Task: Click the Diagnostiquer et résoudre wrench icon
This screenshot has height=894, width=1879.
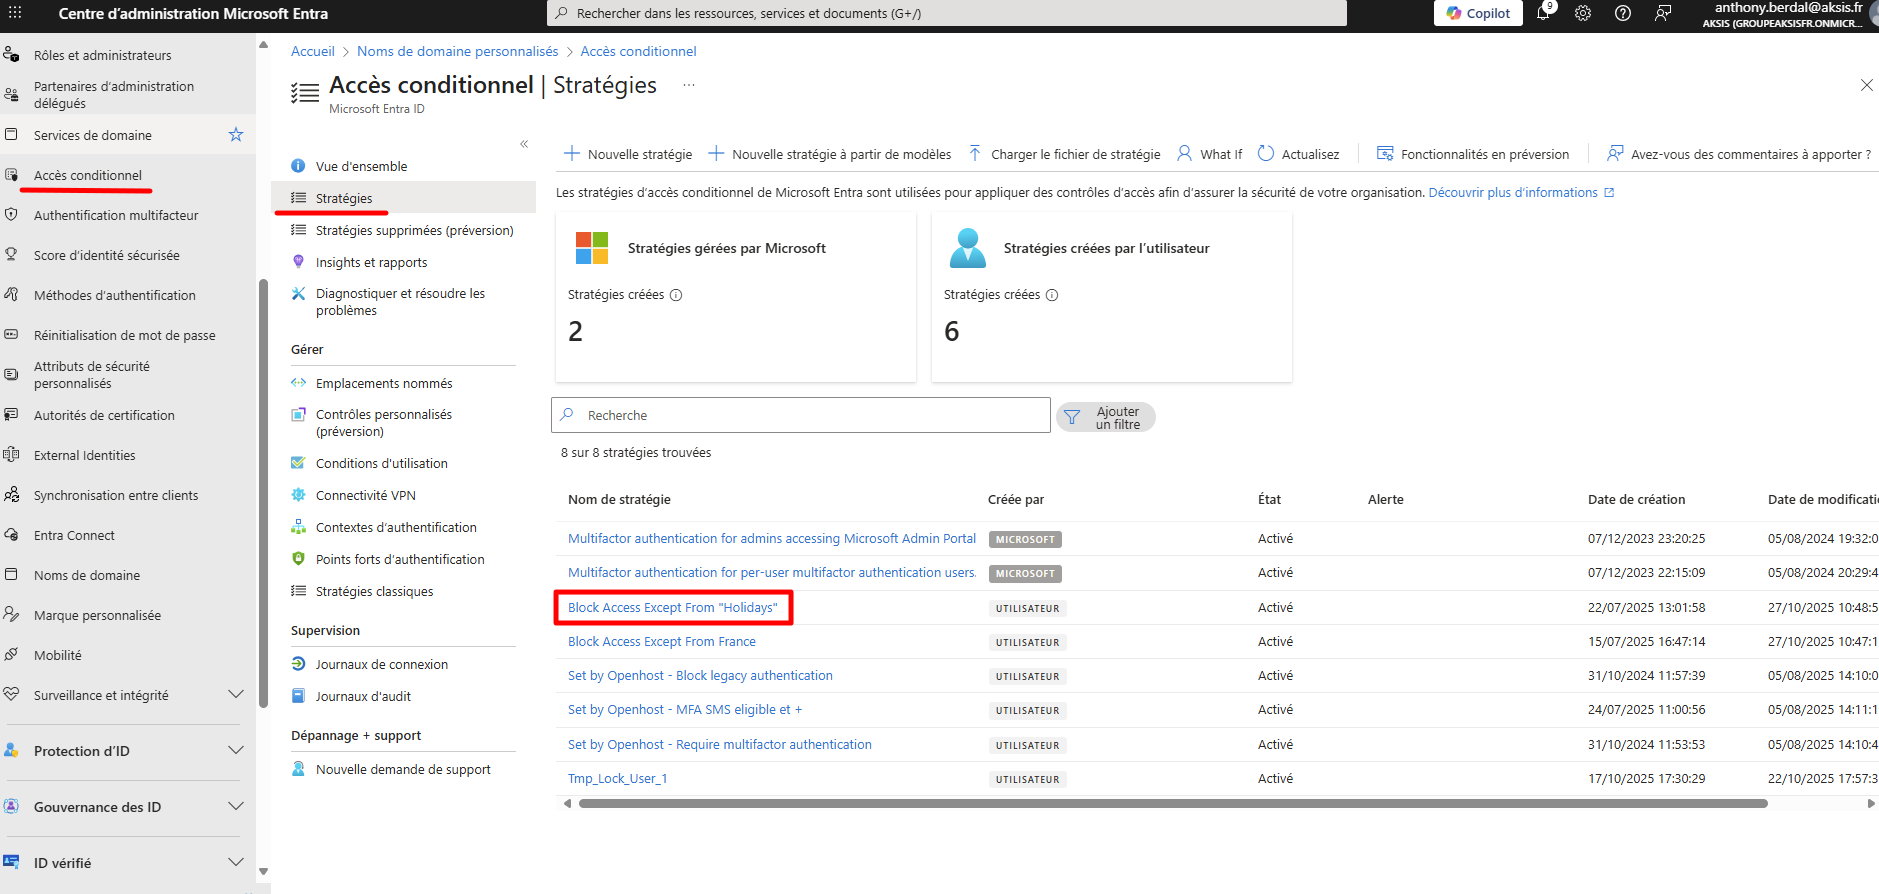Action: [298, 294]
